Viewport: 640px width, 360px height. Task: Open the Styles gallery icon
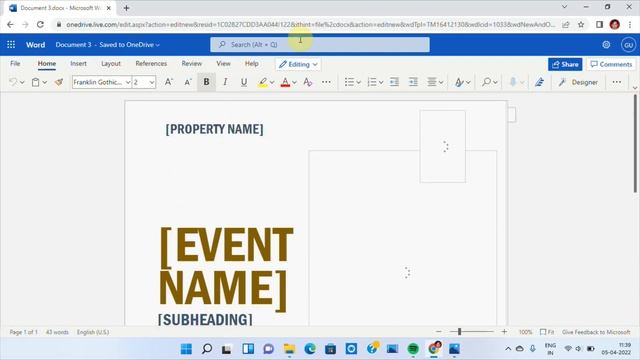click(x=459, y=82)
